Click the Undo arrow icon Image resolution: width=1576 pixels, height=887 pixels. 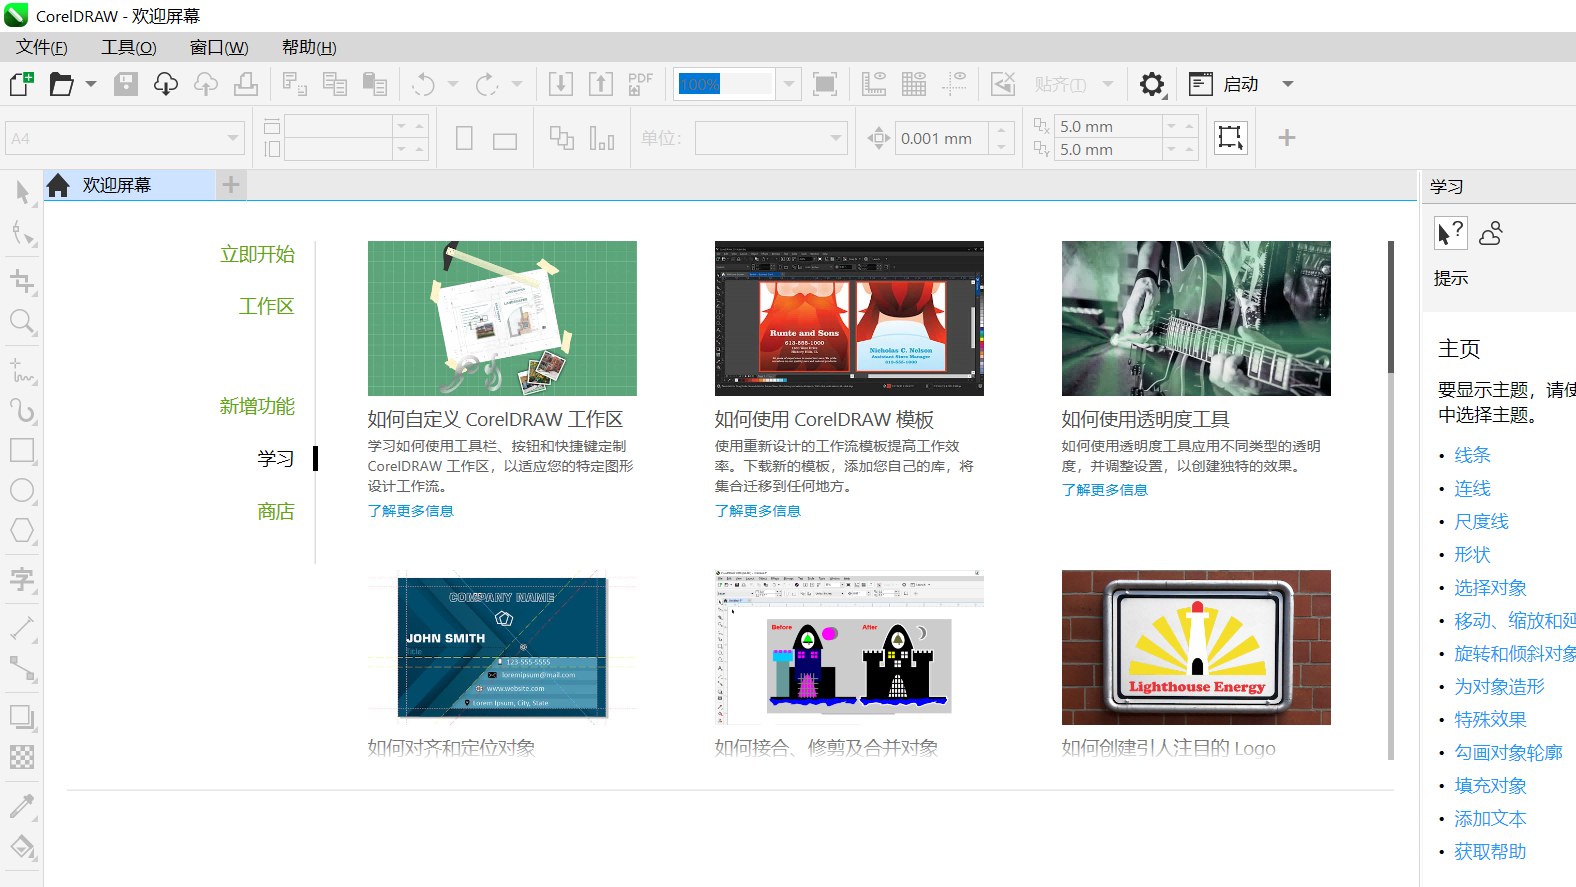[x=424, y=84]
